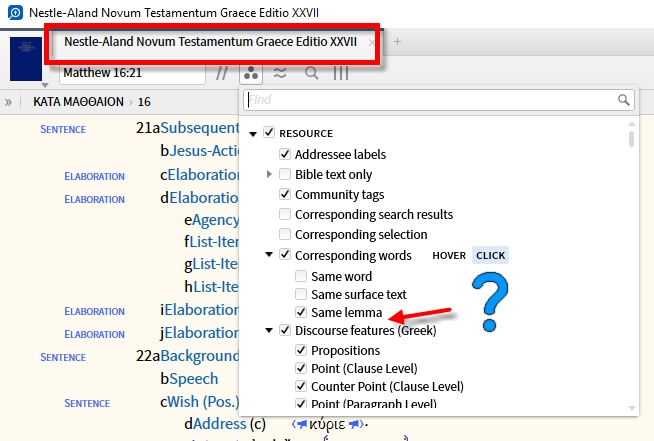The width and height of the screenshot is (654, 441).
Task: Click the SENTENCE label beside Wish (Pos.)
Action: 87,403
